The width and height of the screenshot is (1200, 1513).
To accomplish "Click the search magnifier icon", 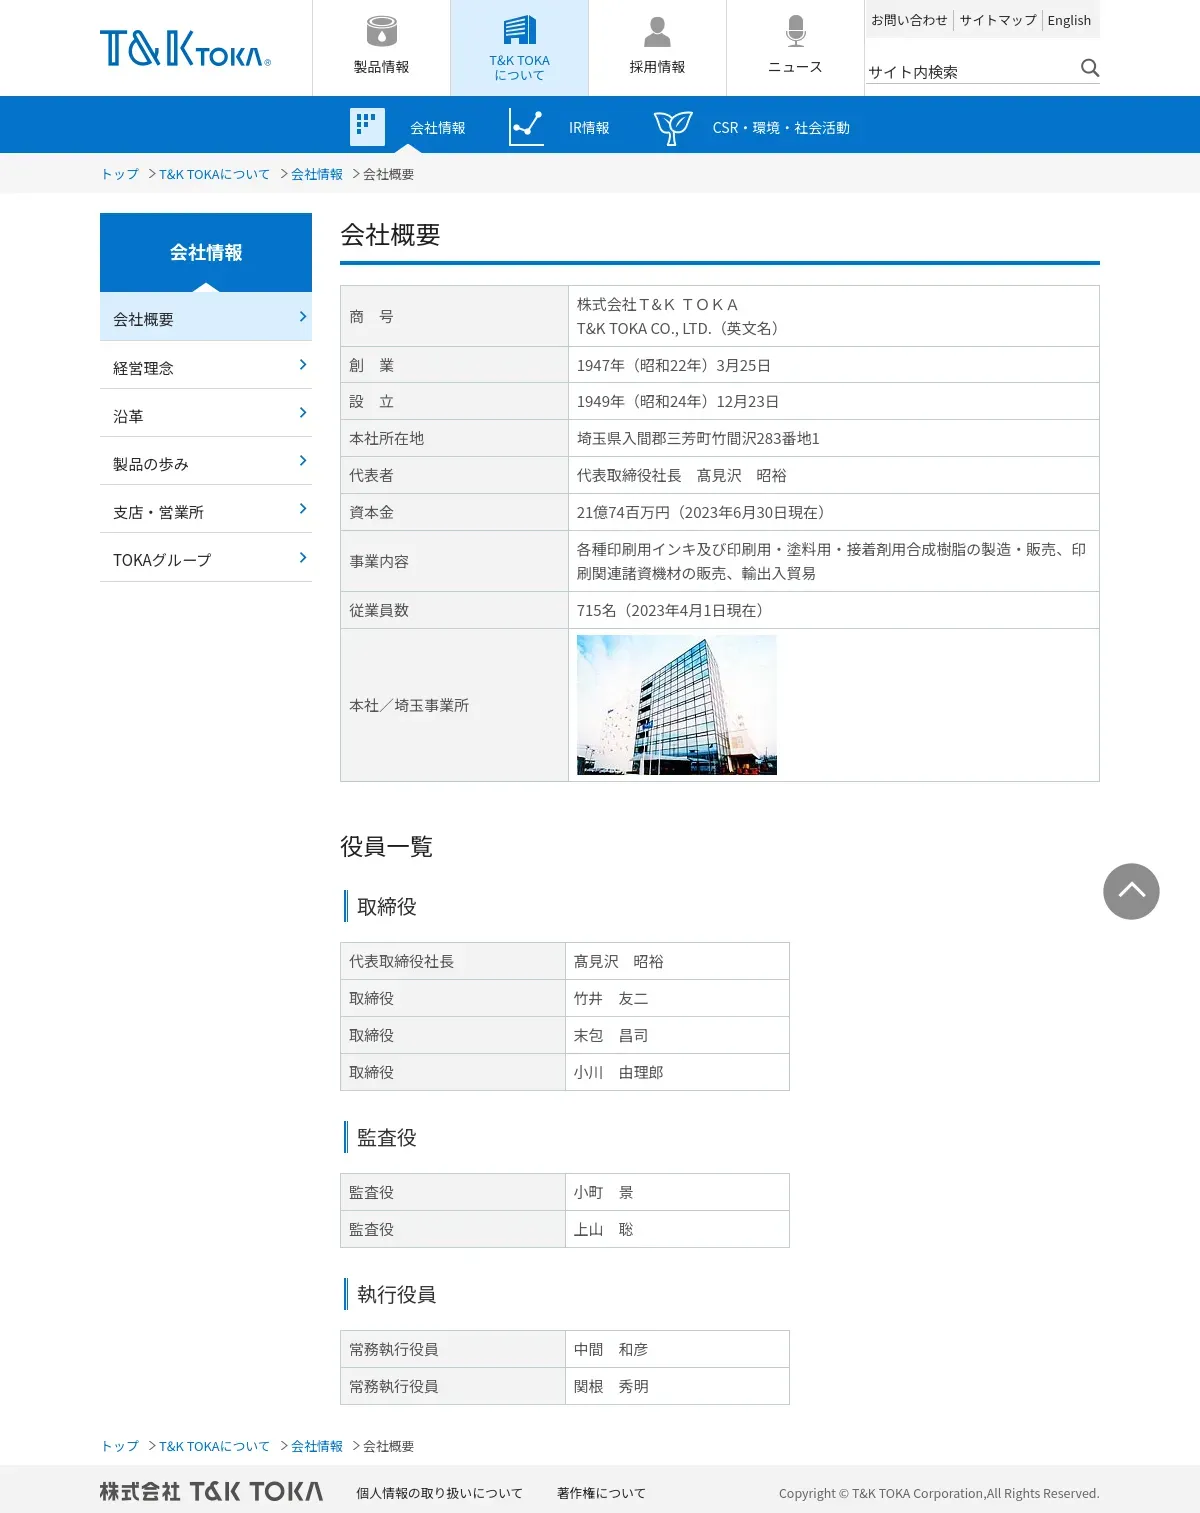I will click(1090, 68).
